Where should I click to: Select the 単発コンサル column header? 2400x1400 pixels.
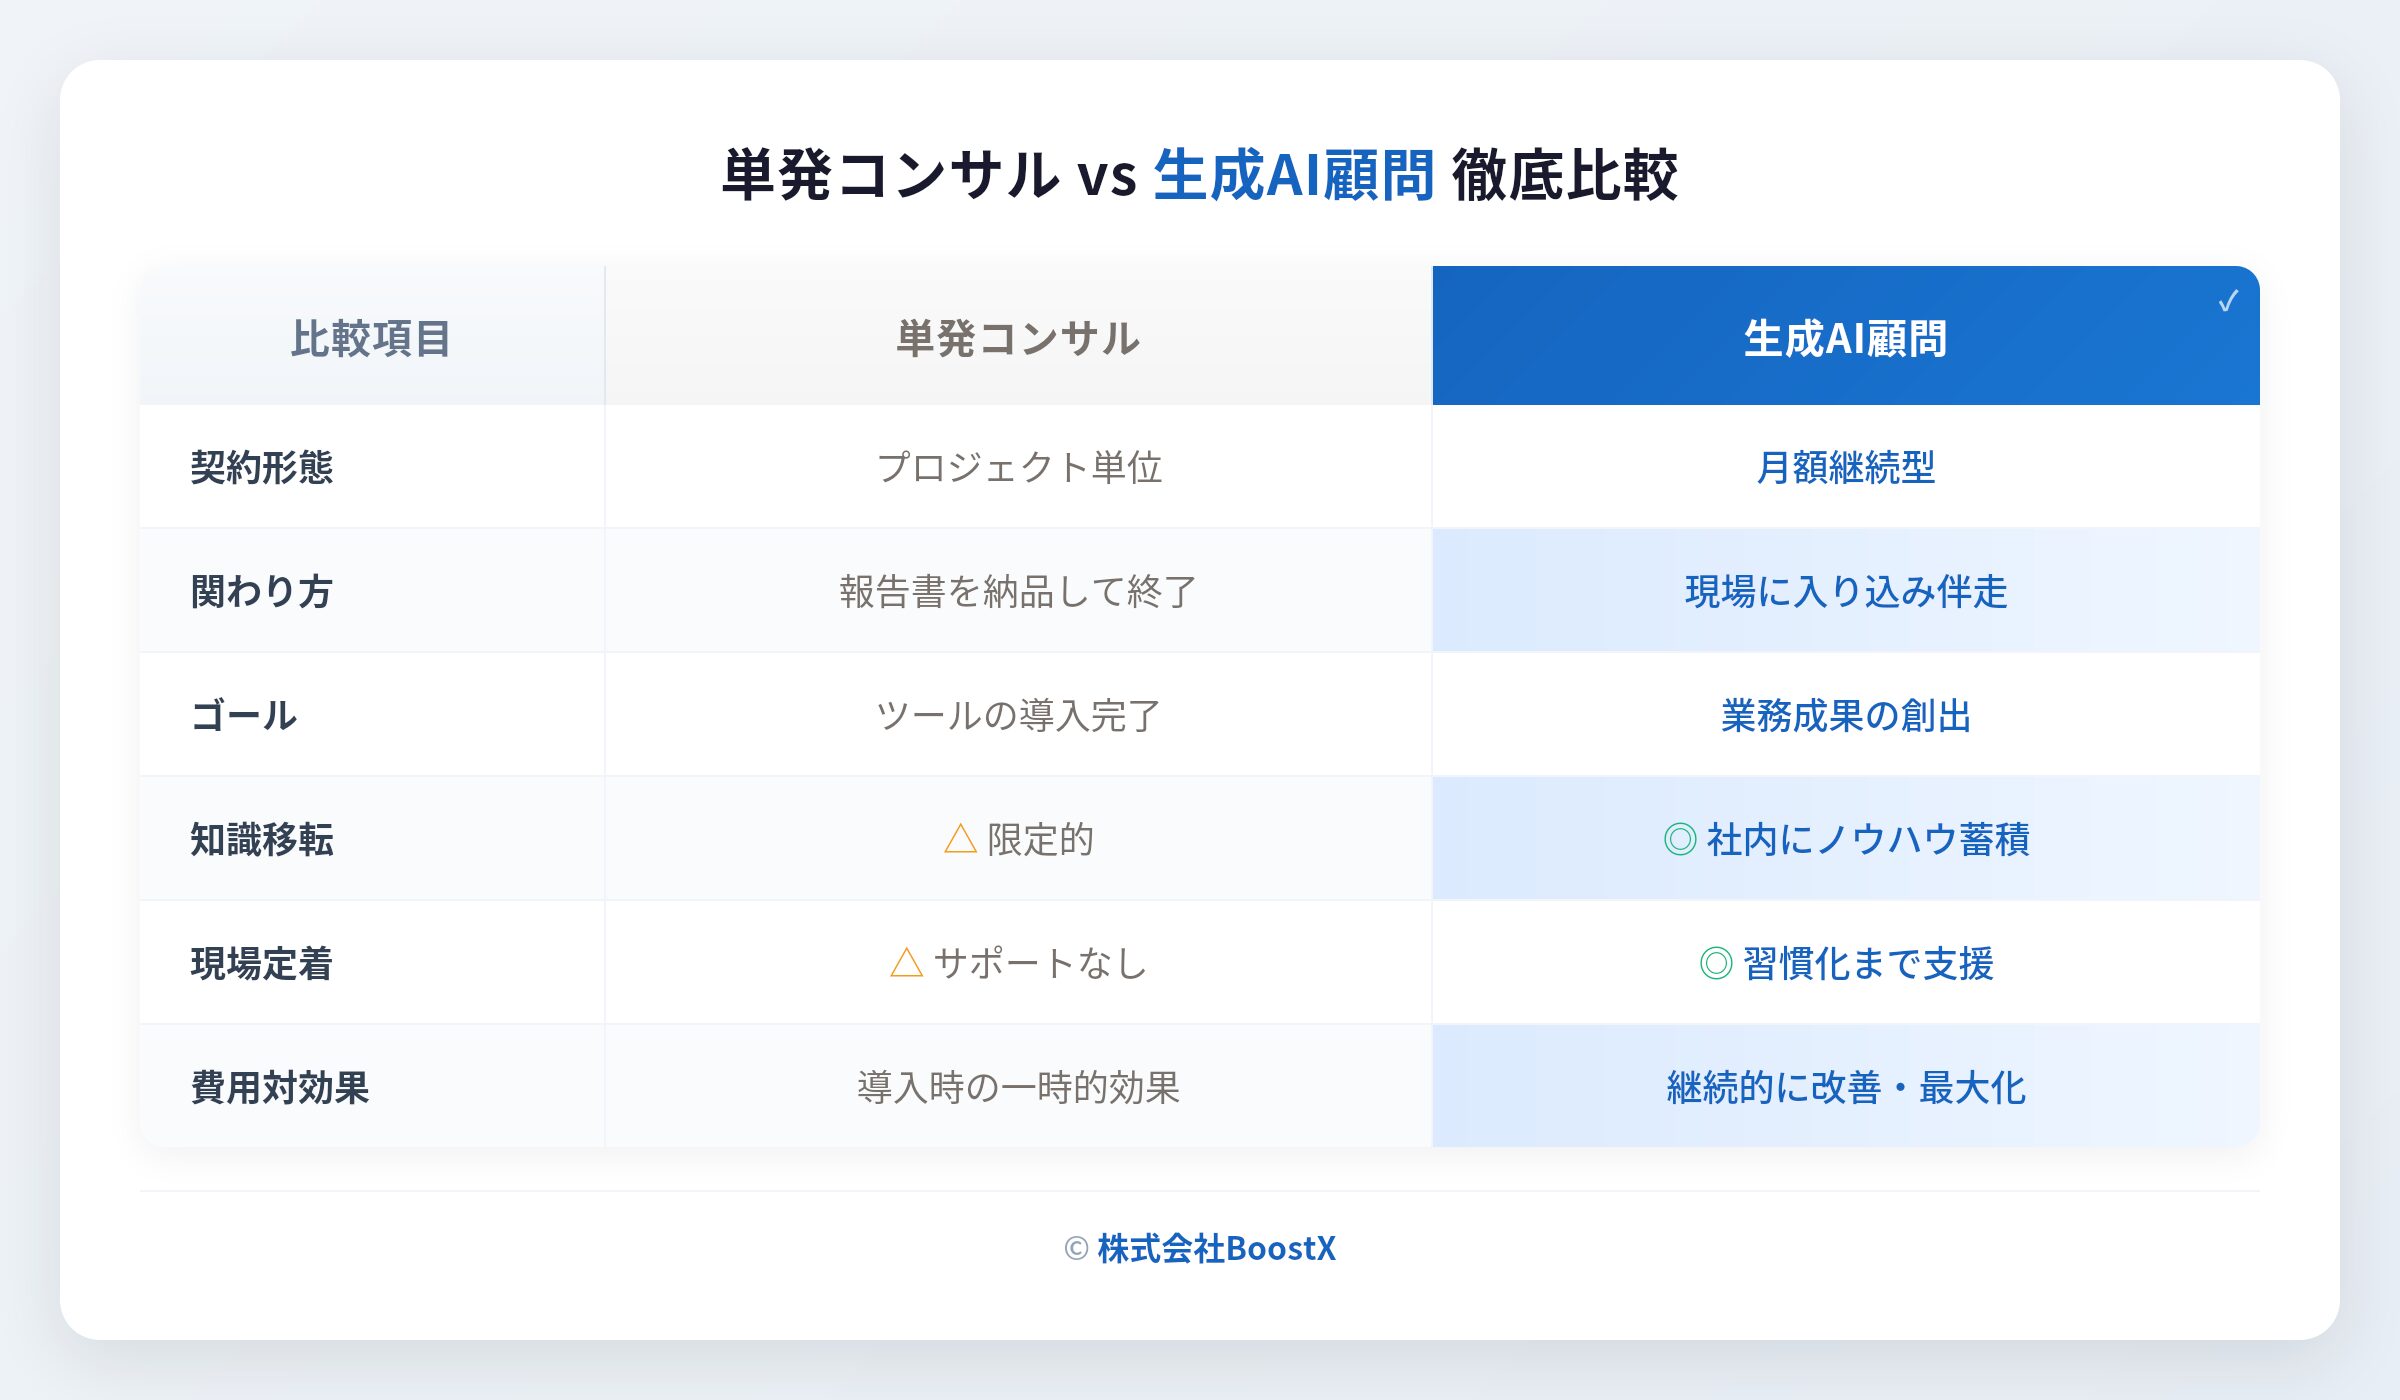click(x=1018, y=338)
